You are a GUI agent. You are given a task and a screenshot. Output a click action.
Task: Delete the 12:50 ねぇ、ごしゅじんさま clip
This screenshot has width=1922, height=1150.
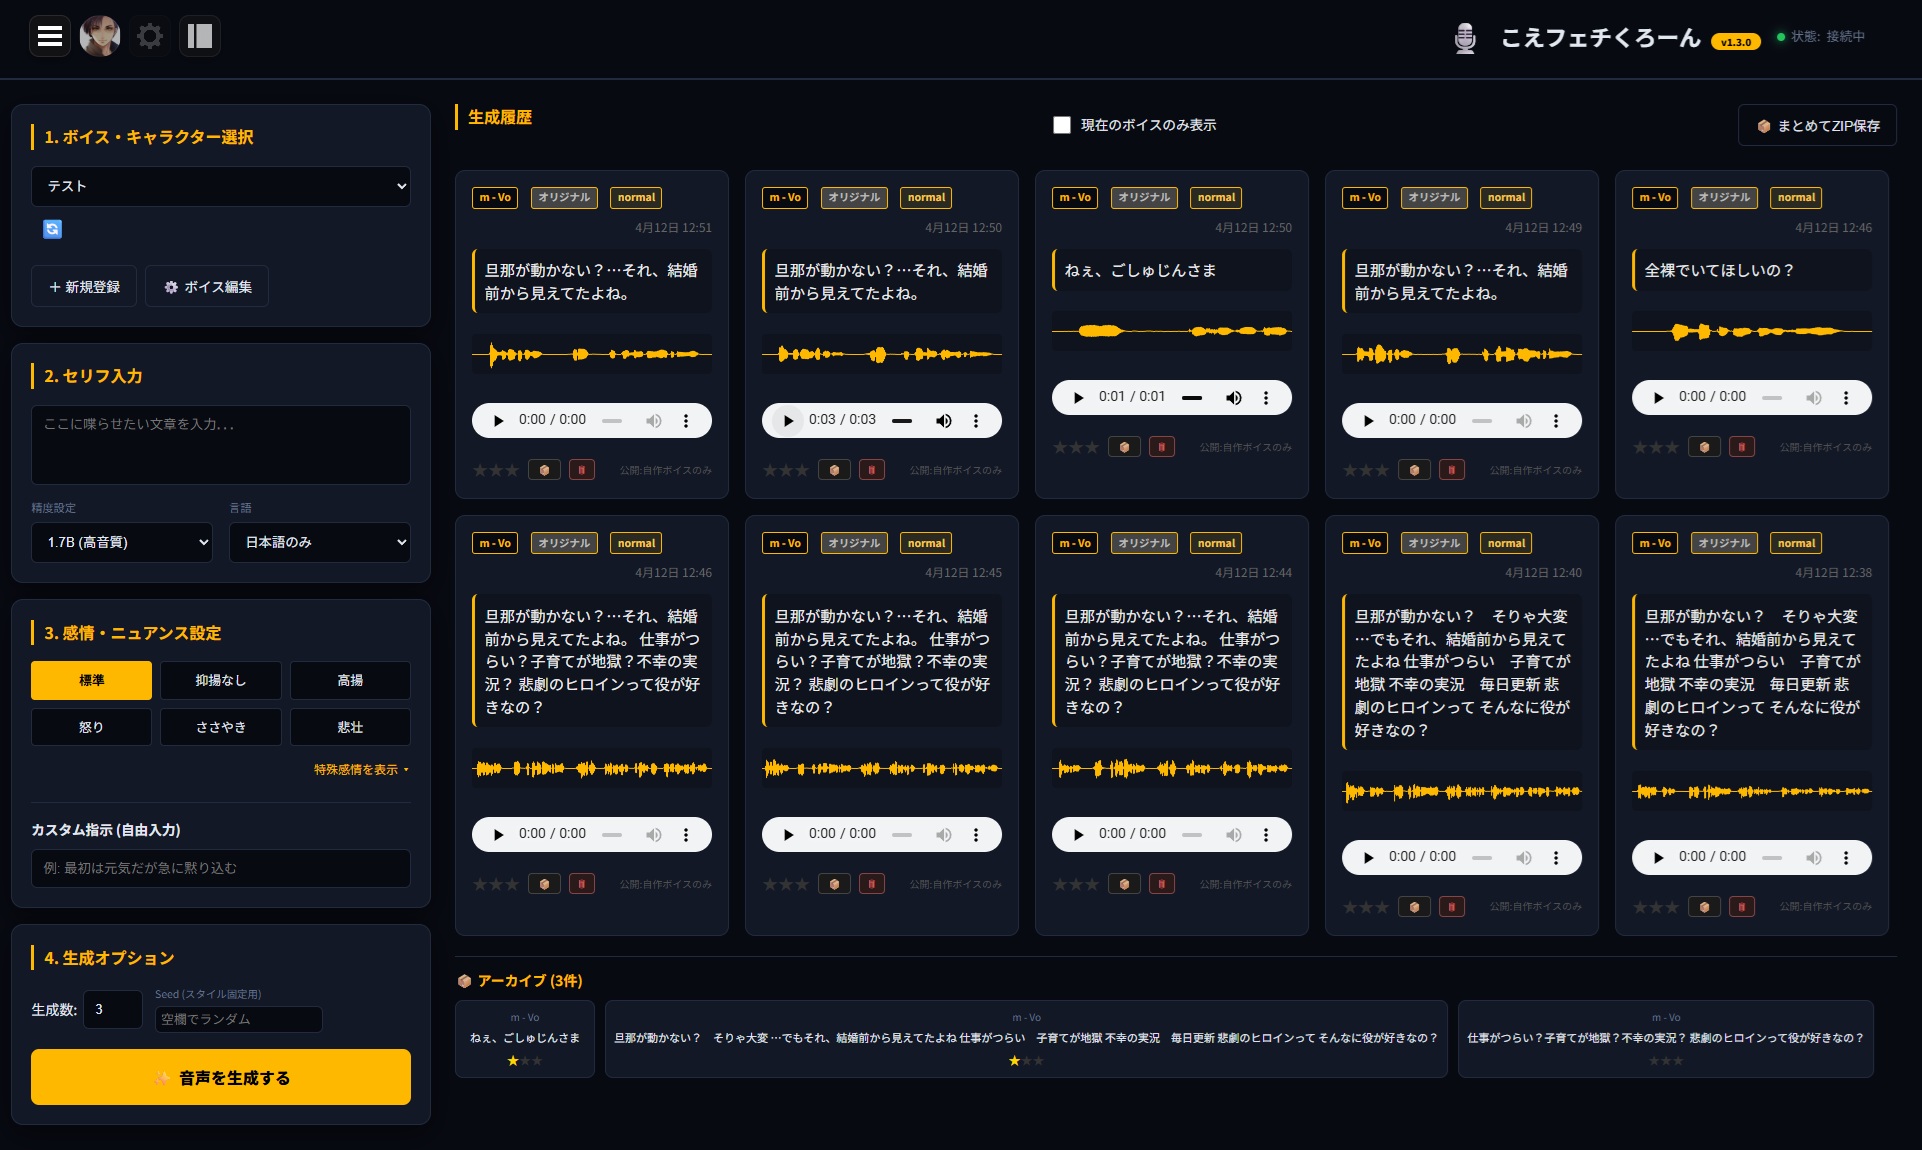point(1161,447)
